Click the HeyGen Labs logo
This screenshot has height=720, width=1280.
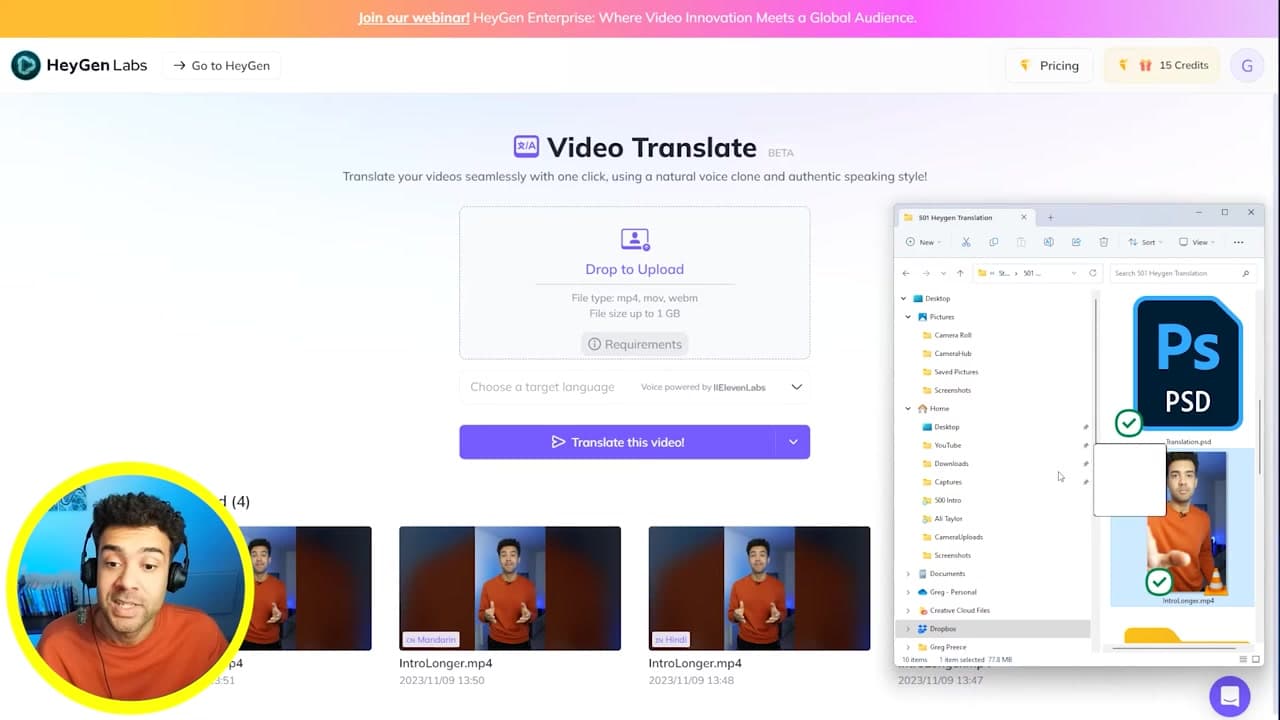coord(79,66)
